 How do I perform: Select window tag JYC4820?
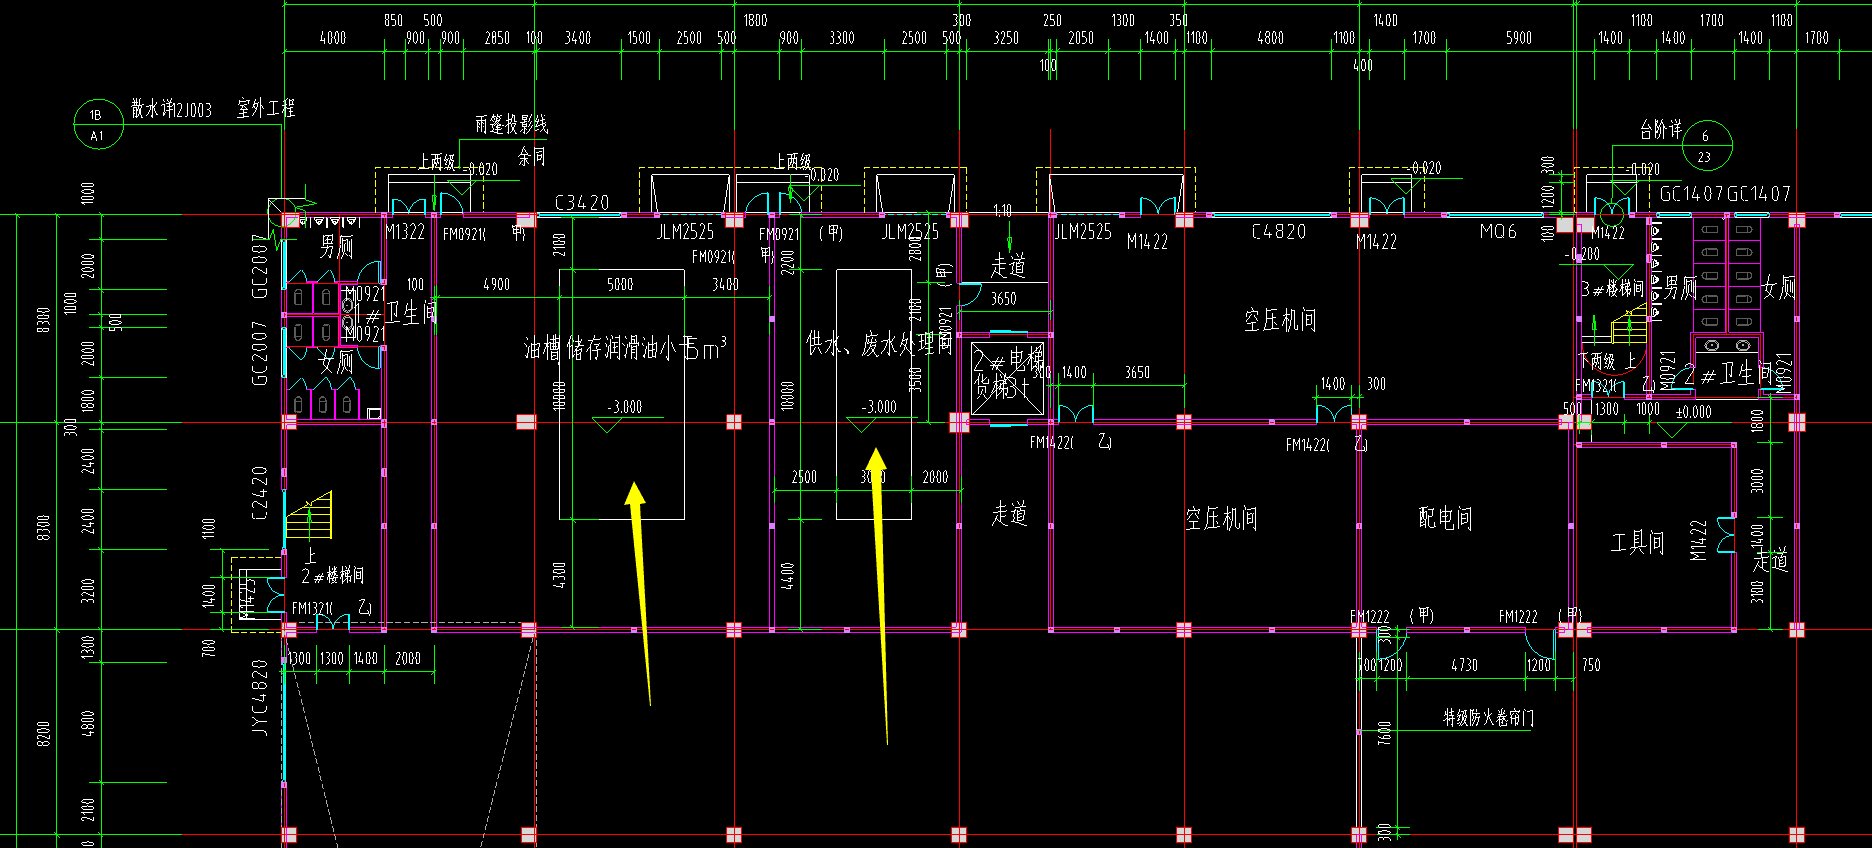tap(260, 698)
